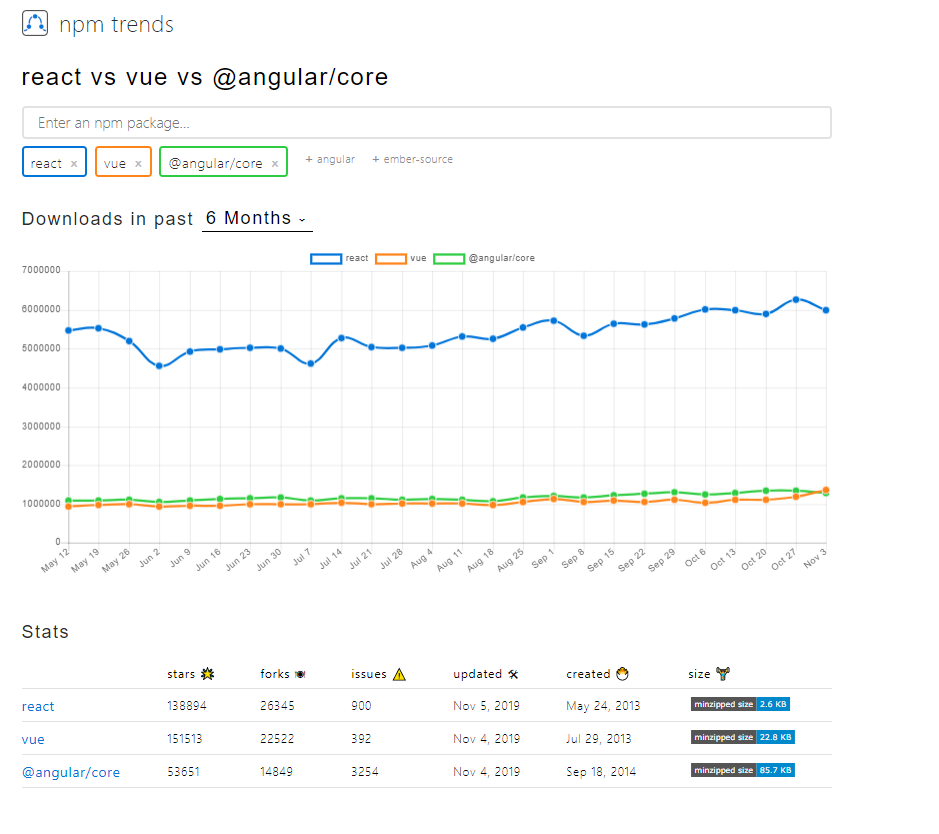Image resolution: width=939 pixels, height=834 pixels.
Task: Click the npm trends logo icon
Action: click(35, 24)
